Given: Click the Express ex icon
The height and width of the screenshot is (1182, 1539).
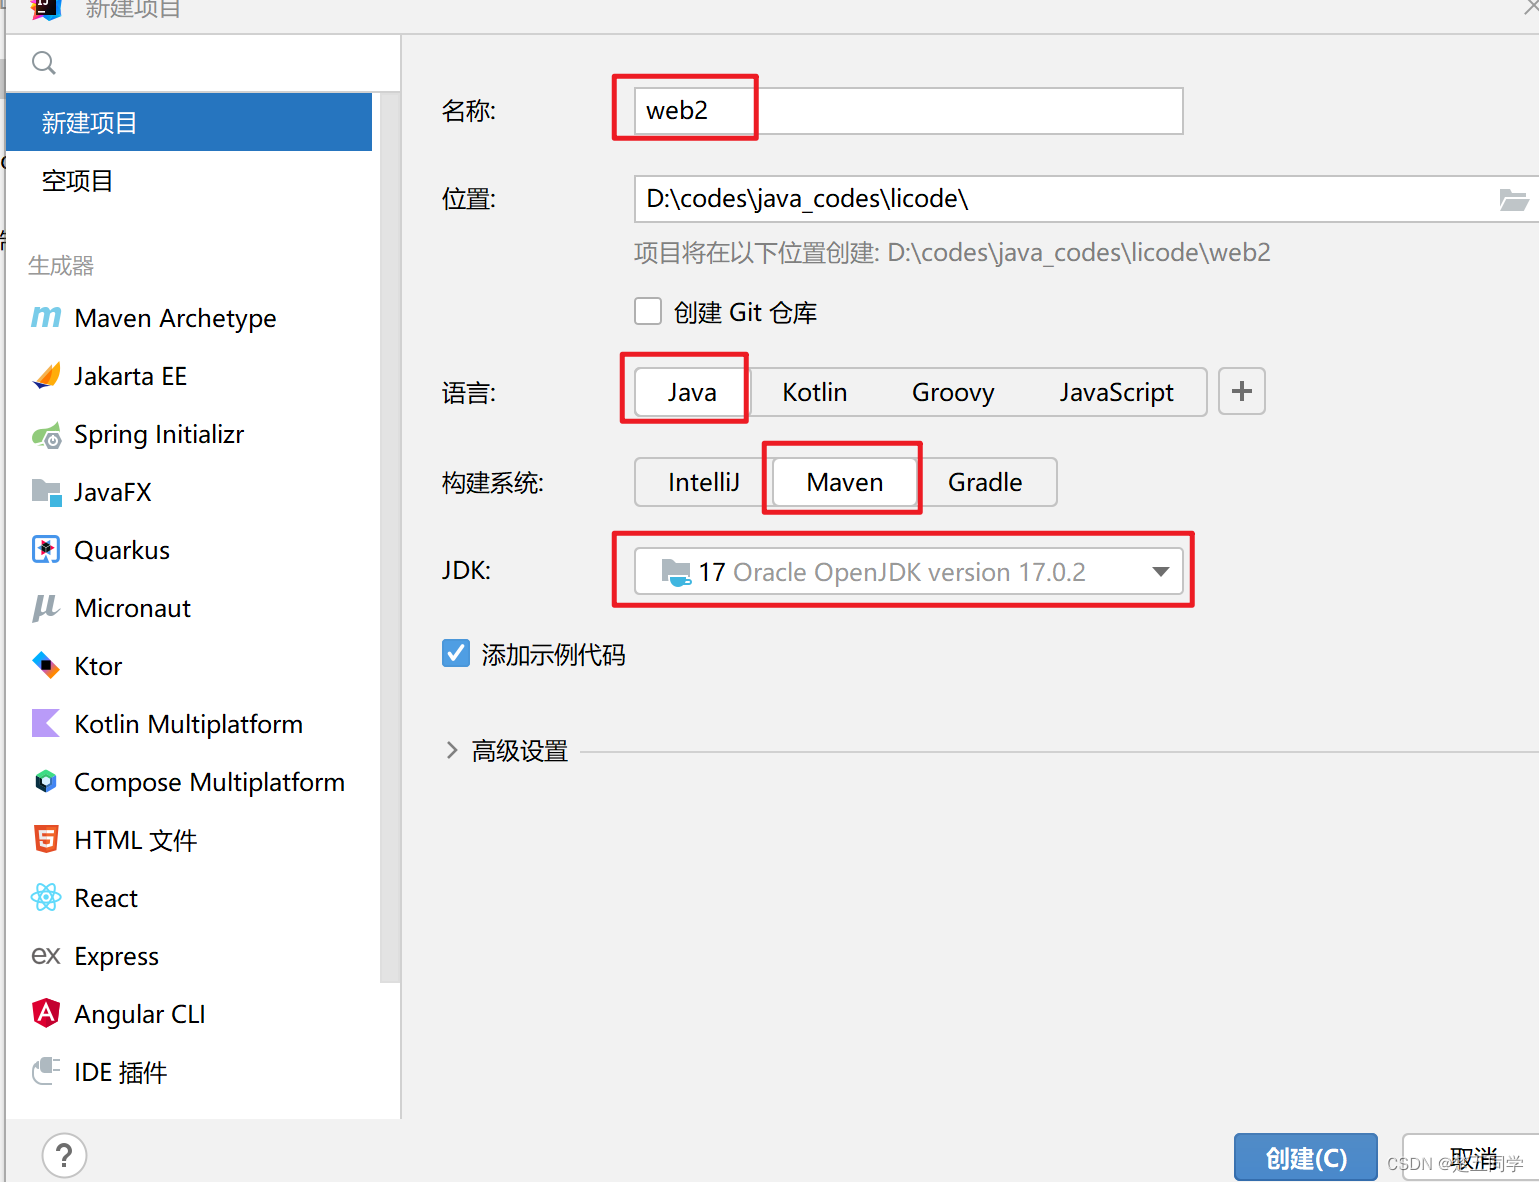Looking at the screenshot, I should (46, 956).
